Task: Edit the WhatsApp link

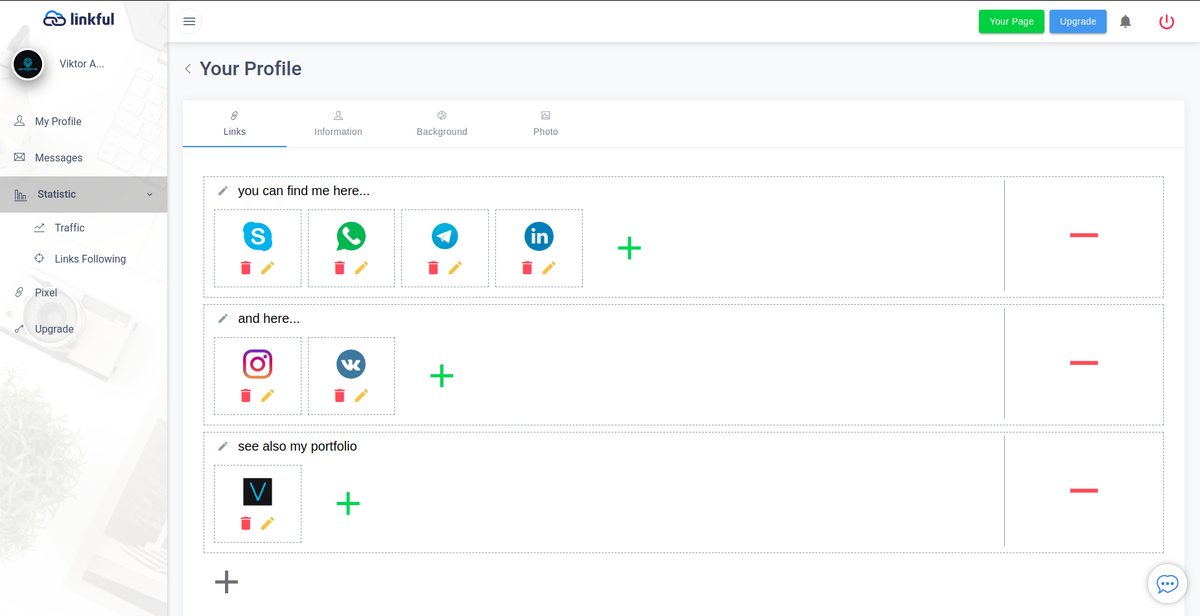Action: pos(362,268)
